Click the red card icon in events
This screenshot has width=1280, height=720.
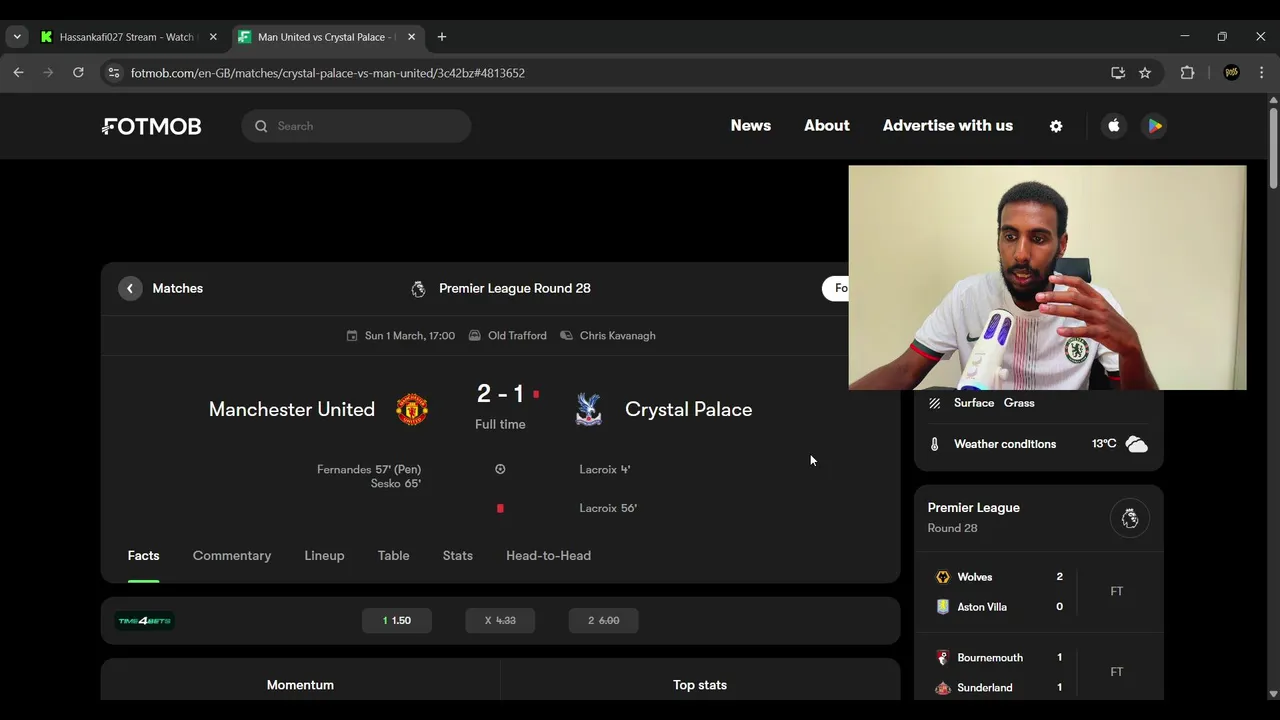point(500,508)
